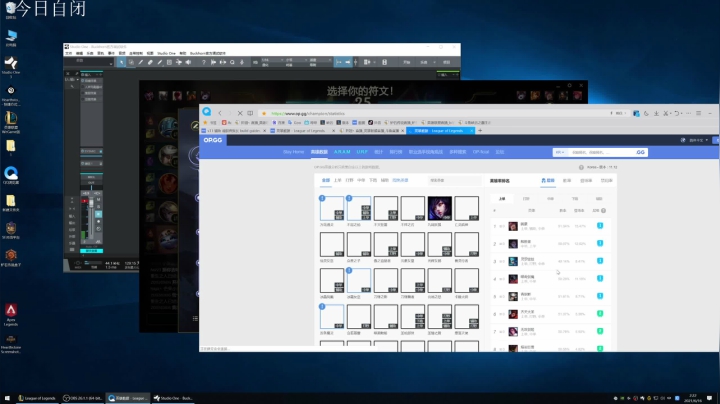Click the Windows Start button

pyautogui.click(x=7, y=398)
